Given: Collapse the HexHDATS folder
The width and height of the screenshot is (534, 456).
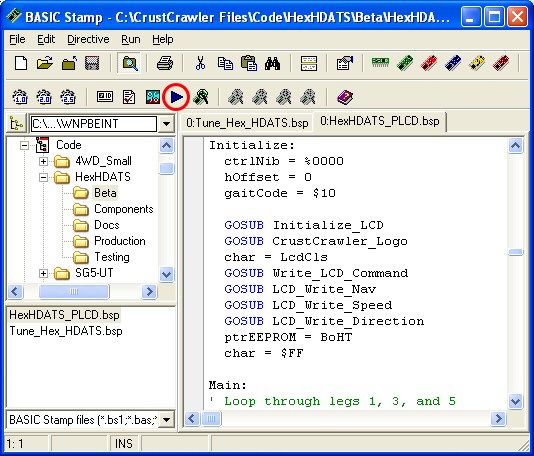Looking at the screenshot, I should coord(43,177).
